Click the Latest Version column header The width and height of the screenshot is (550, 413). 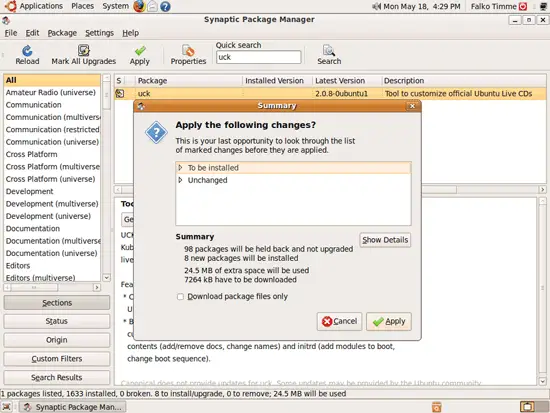347,81
